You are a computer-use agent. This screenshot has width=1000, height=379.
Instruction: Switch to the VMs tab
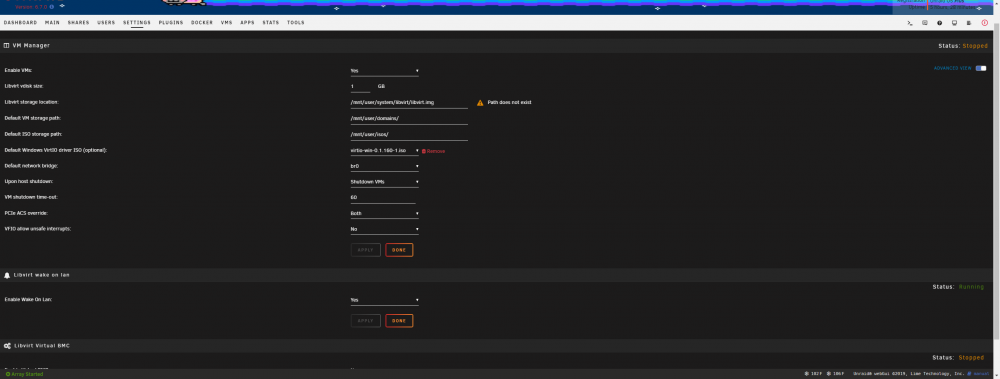click(226, 22)
